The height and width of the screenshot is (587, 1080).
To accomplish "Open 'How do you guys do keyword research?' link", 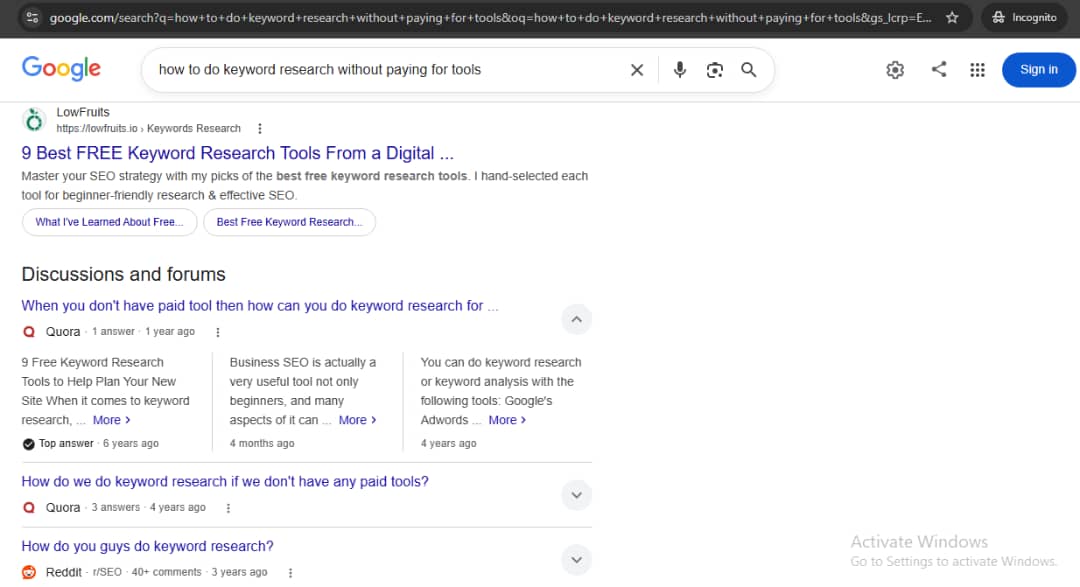I will (x=147, y=546).
